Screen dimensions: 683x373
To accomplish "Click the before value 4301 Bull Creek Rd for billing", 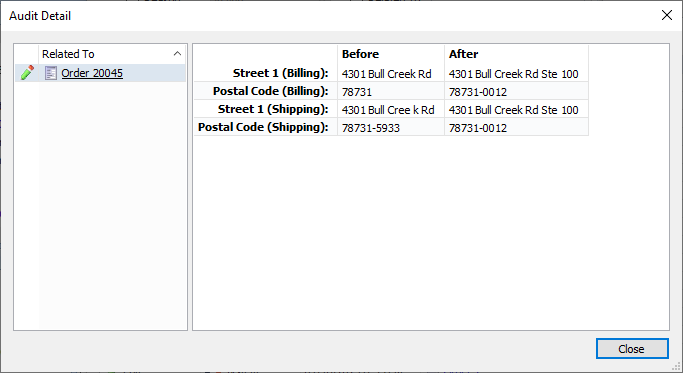I will tap(386, 74).
